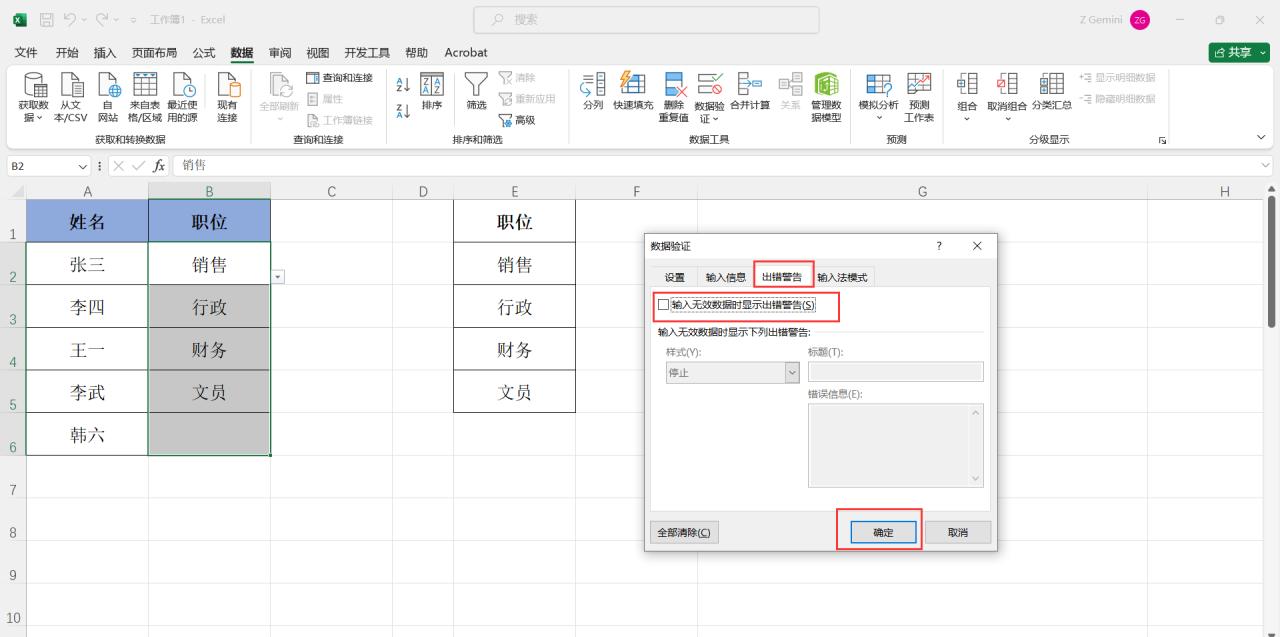
Task: Switch to the 视图 (View) ribbon tab
Action: 317,53
